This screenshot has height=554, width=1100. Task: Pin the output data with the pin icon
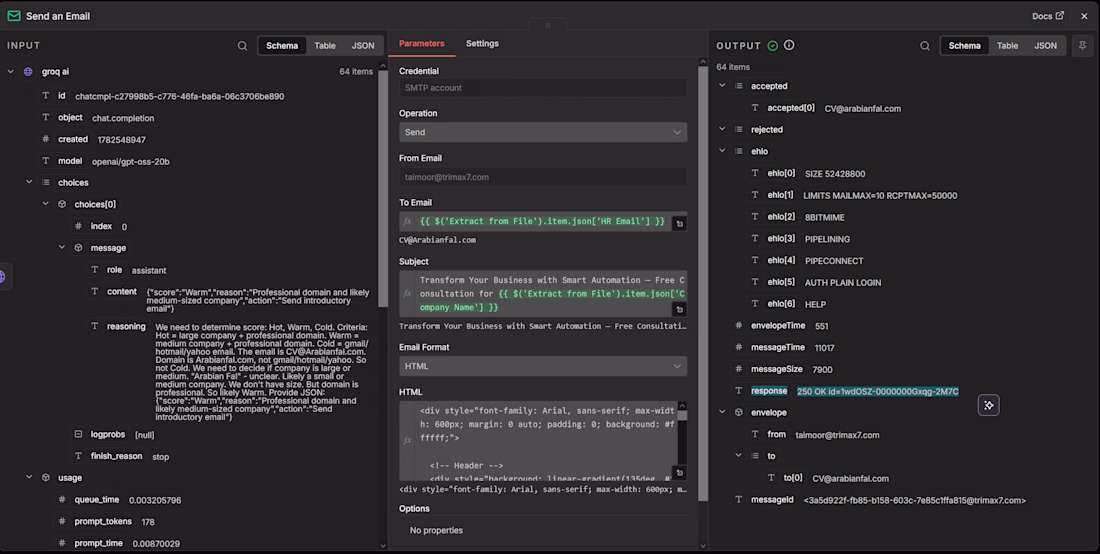(1082, 46)
